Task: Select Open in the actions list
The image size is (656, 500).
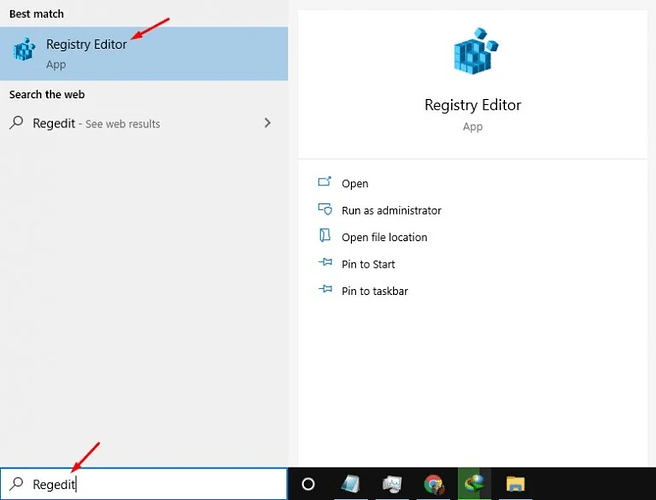Action: tap(355, 184)
